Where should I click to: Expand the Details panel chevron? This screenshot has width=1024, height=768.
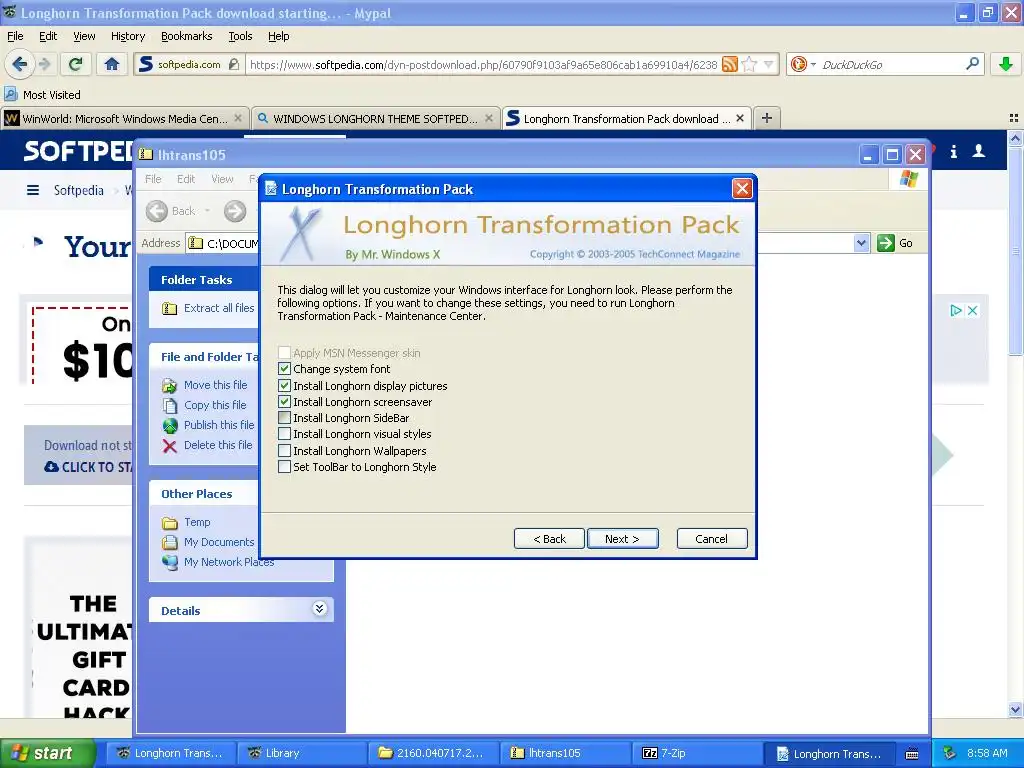[319, 609]
